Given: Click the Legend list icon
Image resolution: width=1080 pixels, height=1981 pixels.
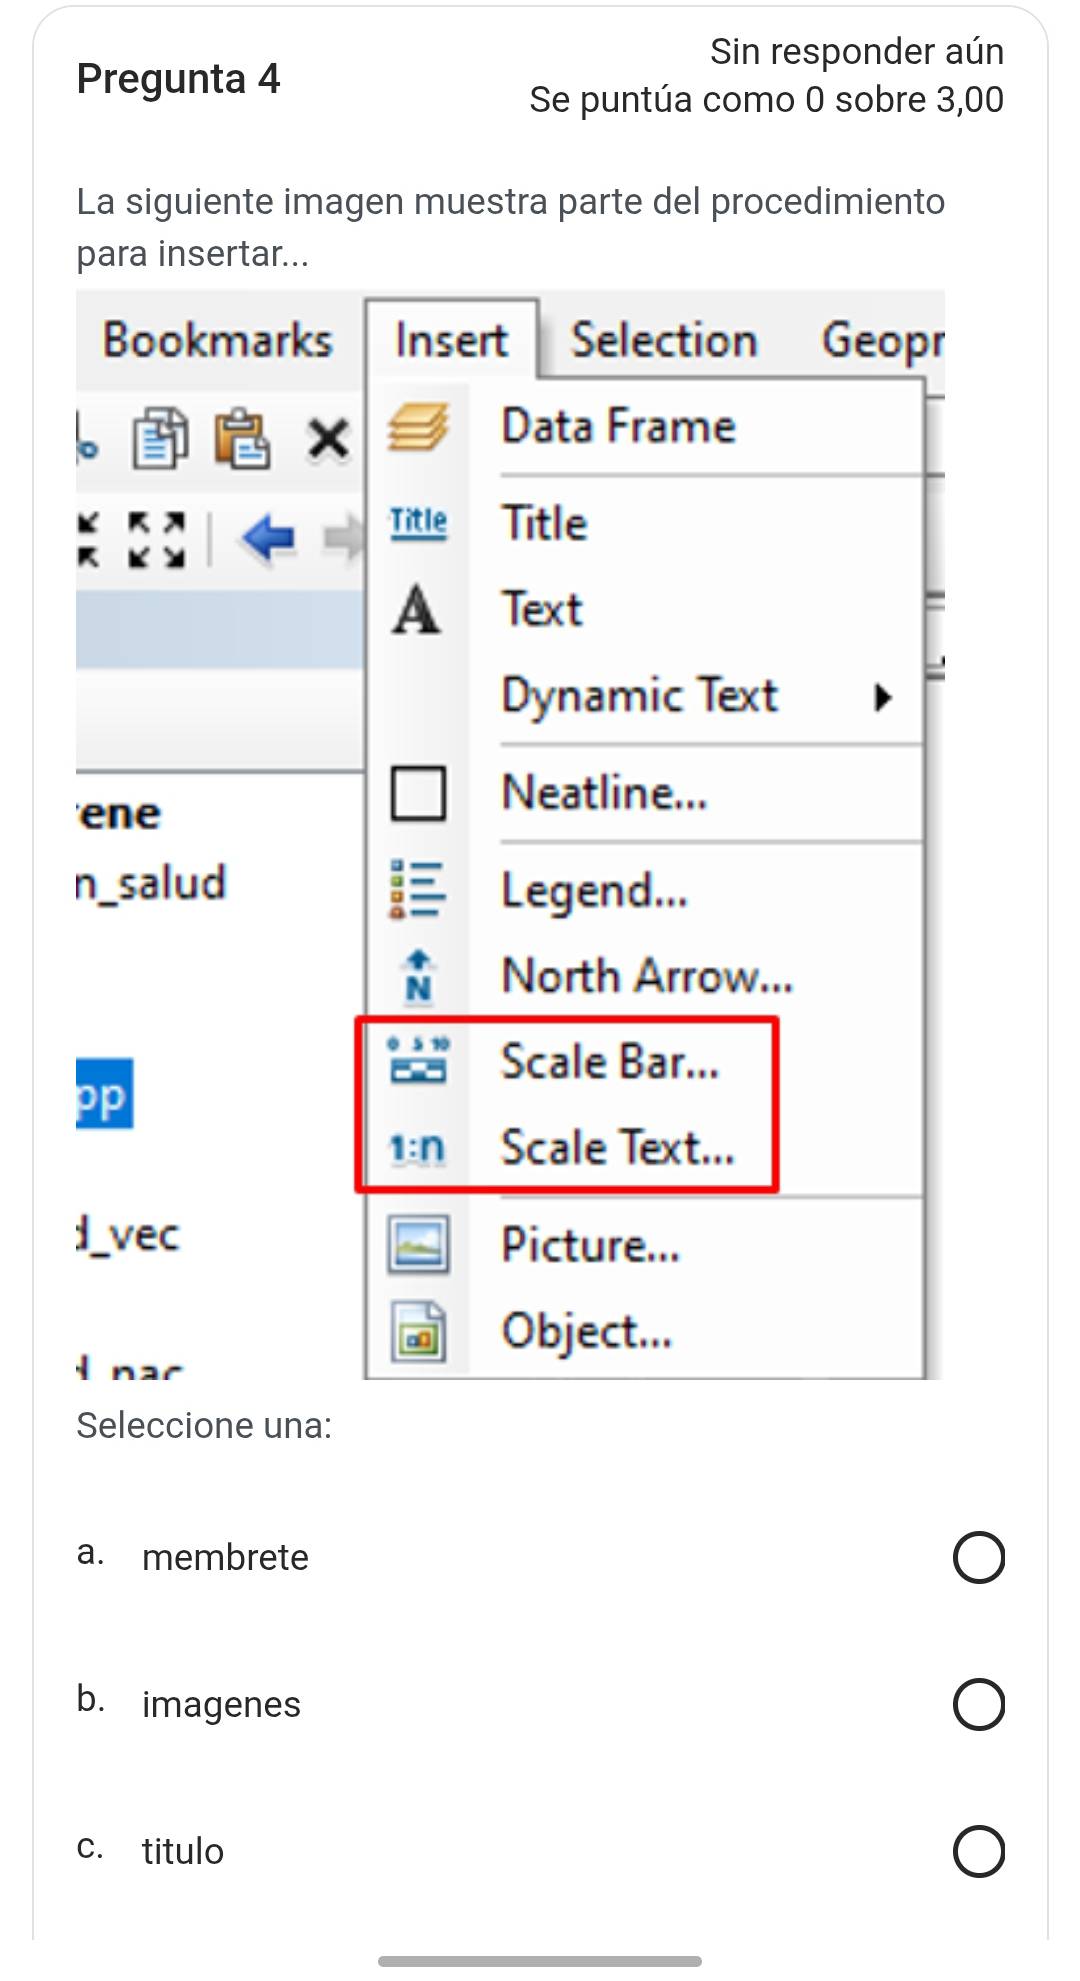Looking at the screenshot, I should [417, 888].
